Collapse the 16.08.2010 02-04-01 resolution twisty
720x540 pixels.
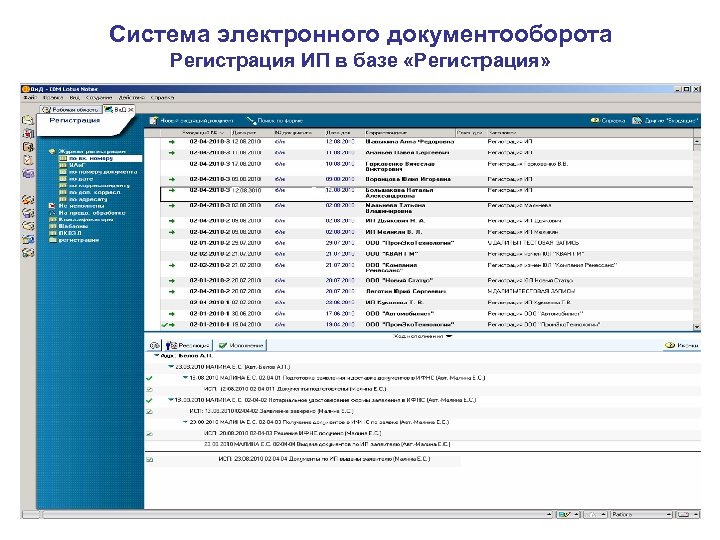click(x=186, y=378)
